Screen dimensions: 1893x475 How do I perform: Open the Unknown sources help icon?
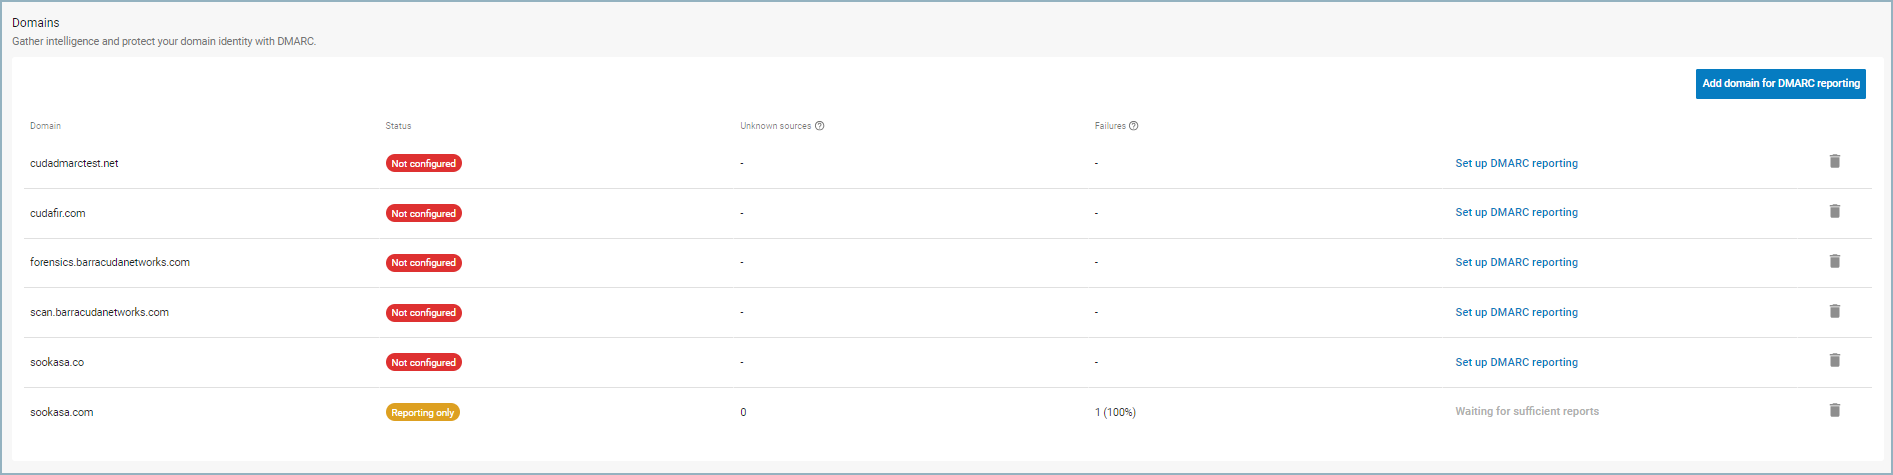click(x=819, y=126)
